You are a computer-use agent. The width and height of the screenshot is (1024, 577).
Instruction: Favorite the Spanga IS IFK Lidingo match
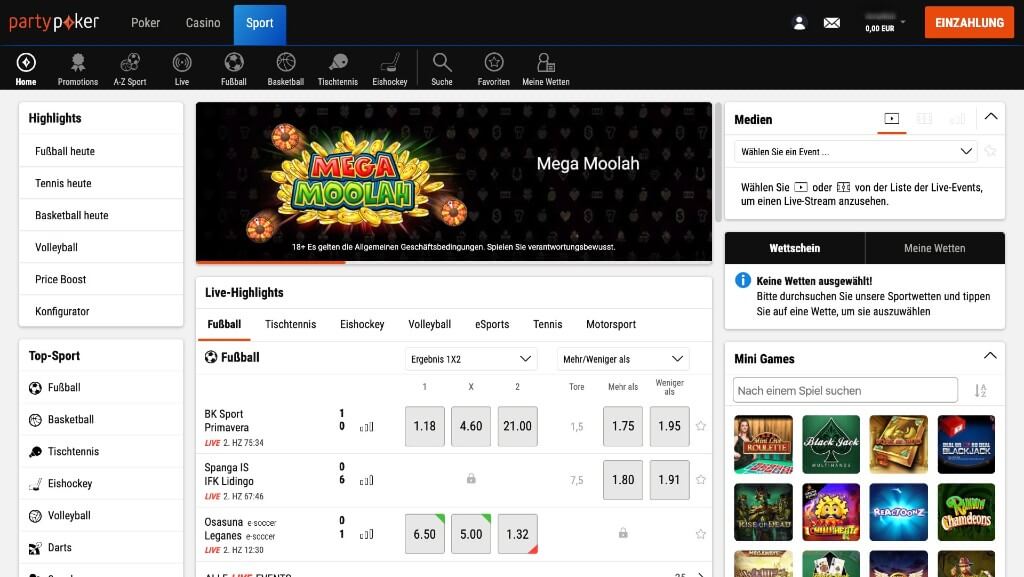coord(701,480)
